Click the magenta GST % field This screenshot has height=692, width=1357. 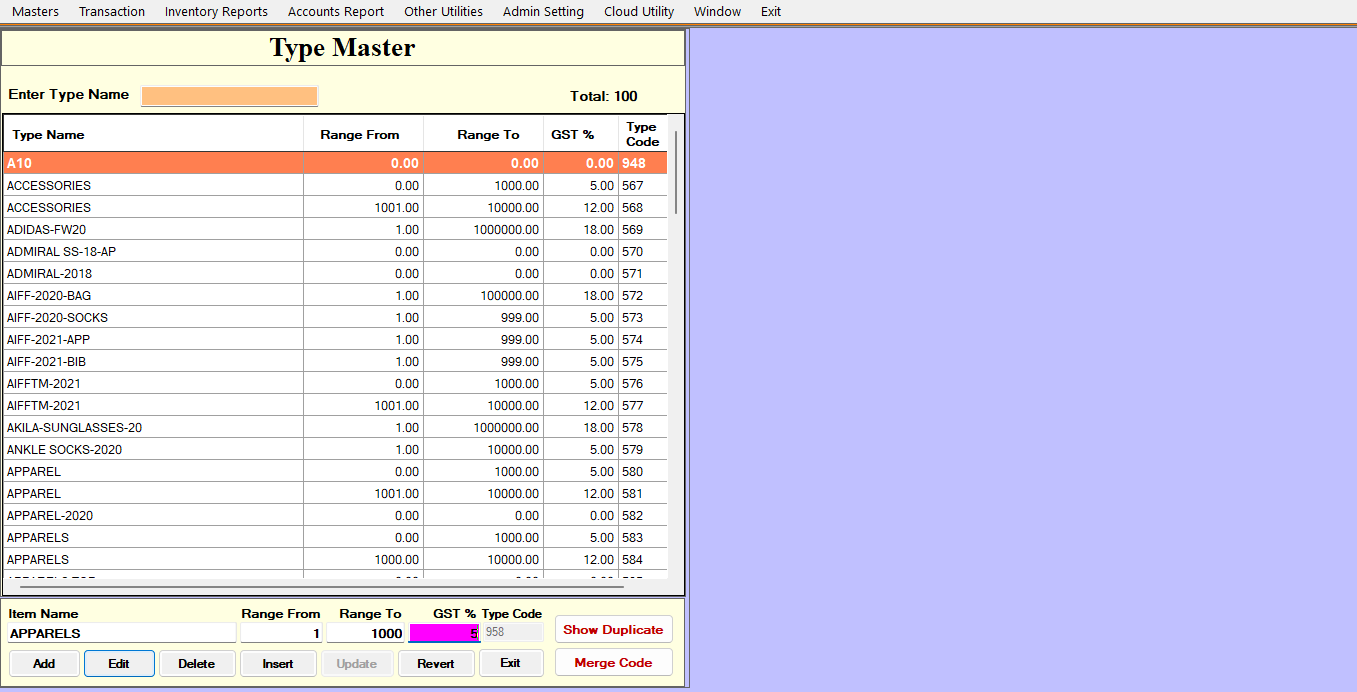[x=443, y=633]
